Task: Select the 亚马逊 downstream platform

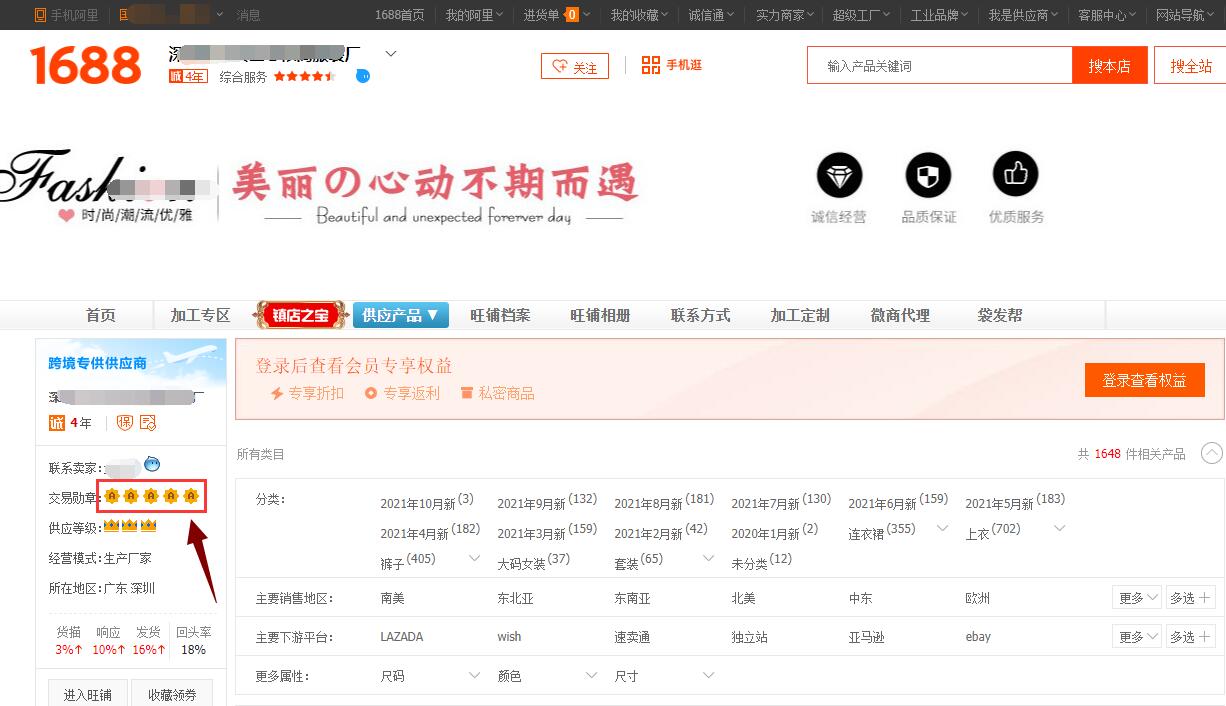Action: (x=866, y=636)
